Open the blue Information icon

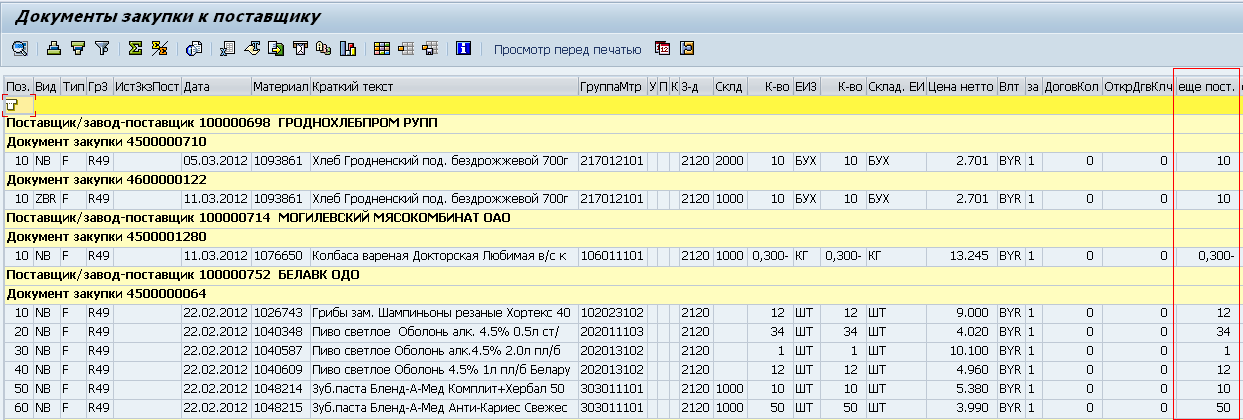463,48
